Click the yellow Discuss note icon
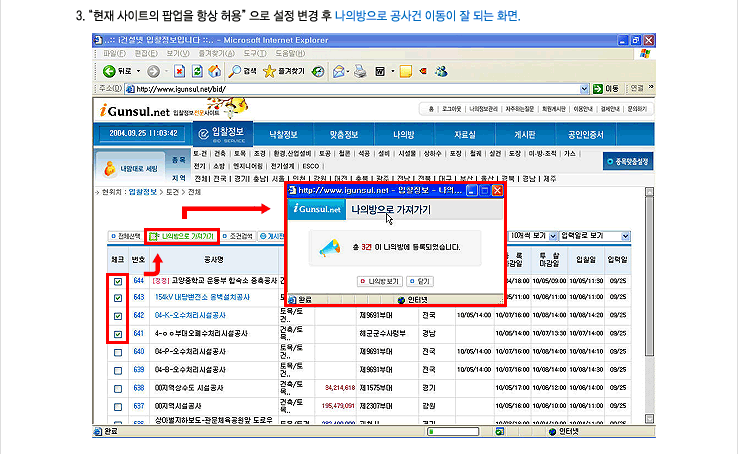The height and width of the screenshot is (454, 738). [406, 72]
